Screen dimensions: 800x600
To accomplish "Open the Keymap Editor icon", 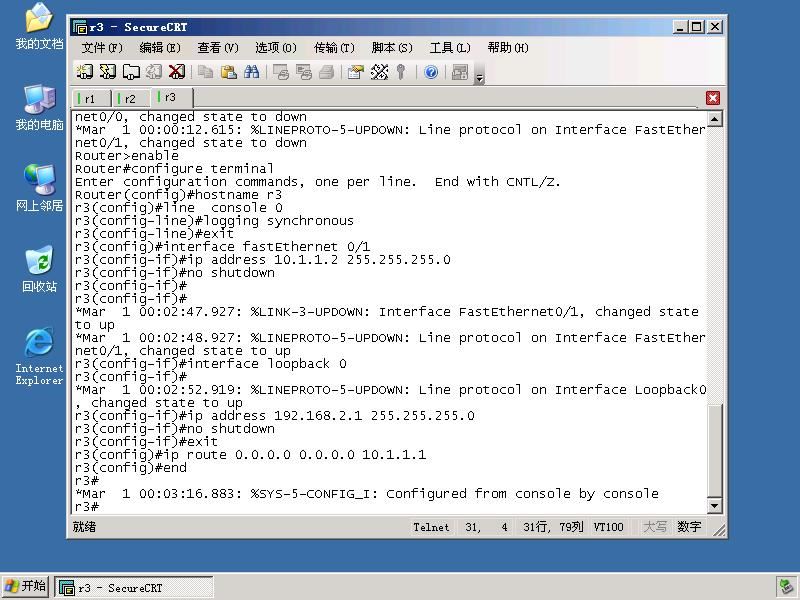I will pos(379,72).
